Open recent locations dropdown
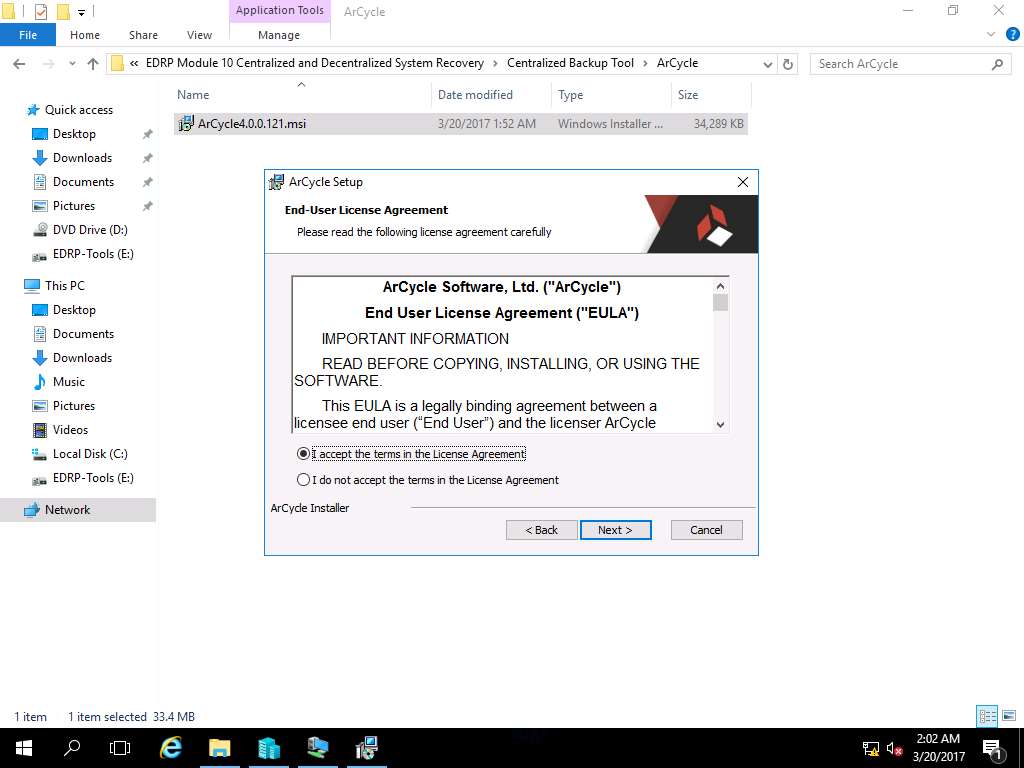This screenshot has width=1024, height=768. 72,64
